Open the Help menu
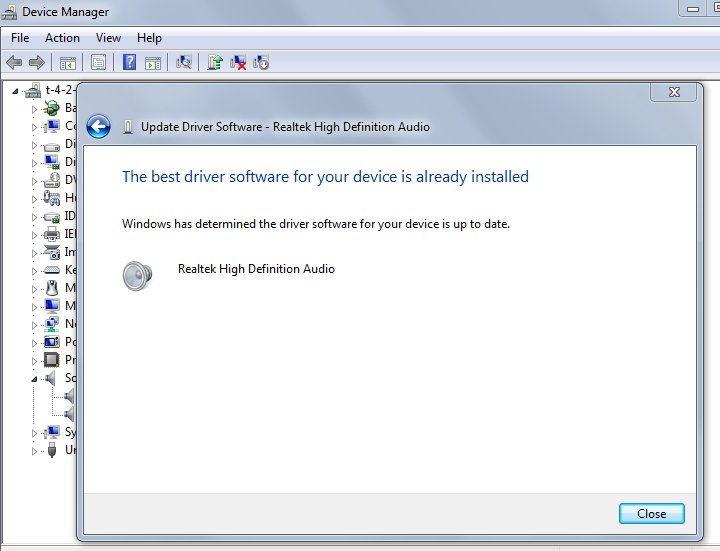720x551 pixels. pyautogui.click(x=149, y=38)
